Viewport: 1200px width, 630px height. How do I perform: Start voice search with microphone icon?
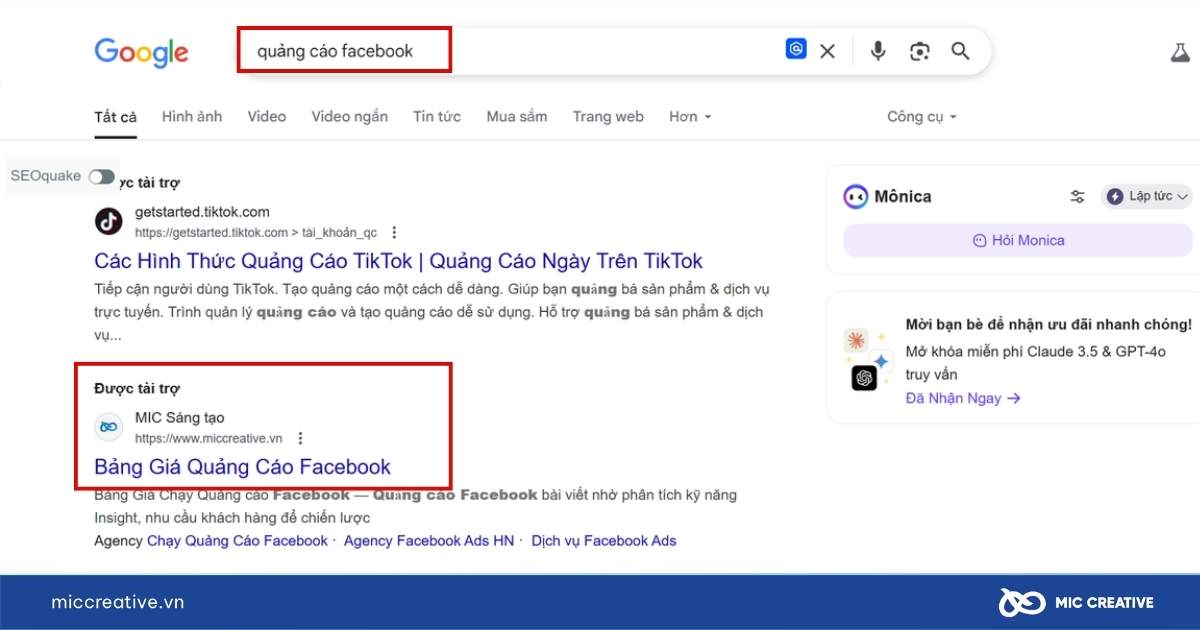tap(878, 51)
